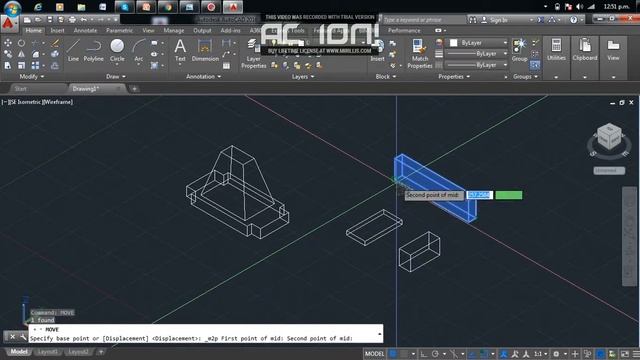This screenshot has height=360, width=640.
Task: Expand the Modify panel dropdown
Action: (x=32, y=76)
